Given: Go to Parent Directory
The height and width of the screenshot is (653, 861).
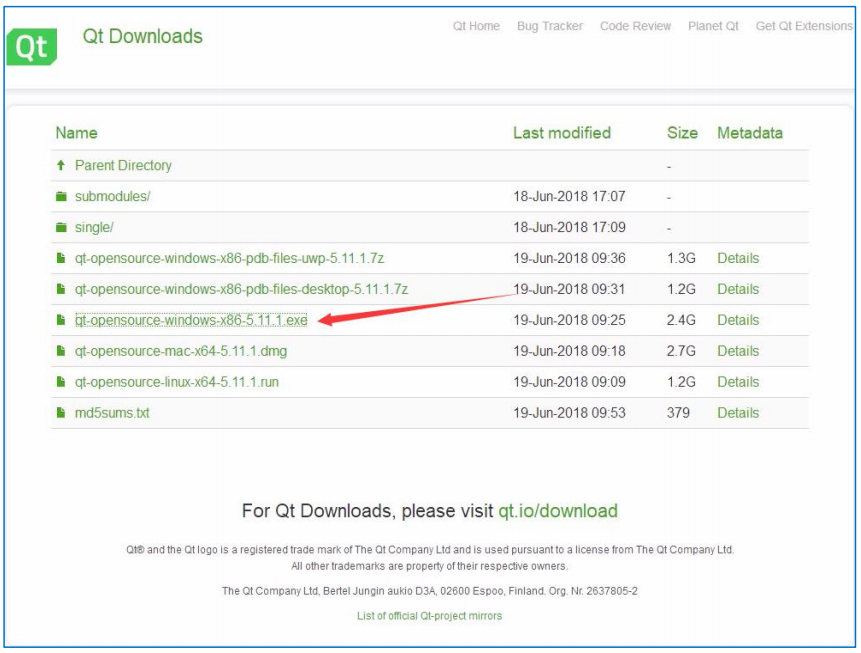Looking at the screenshot, I should (123, 165).
